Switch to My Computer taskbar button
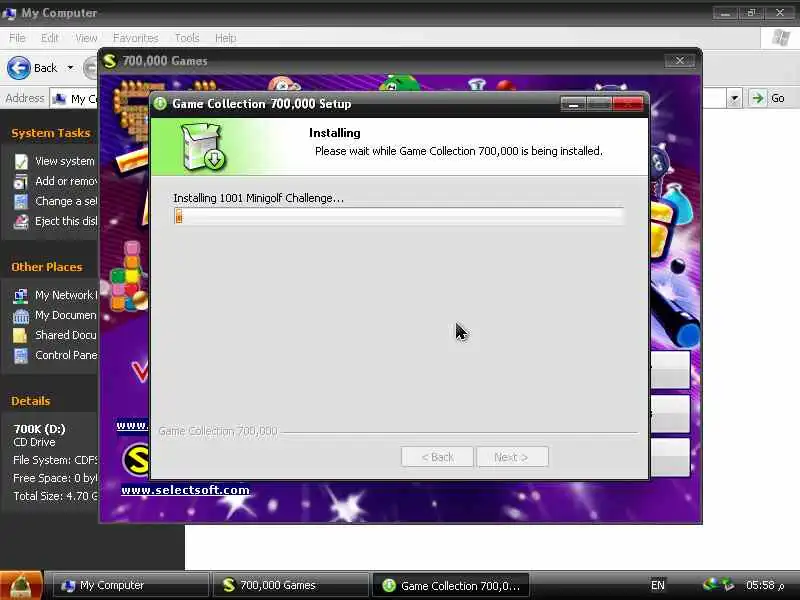Viewport: 800px width, 600px height. [132, 585]
